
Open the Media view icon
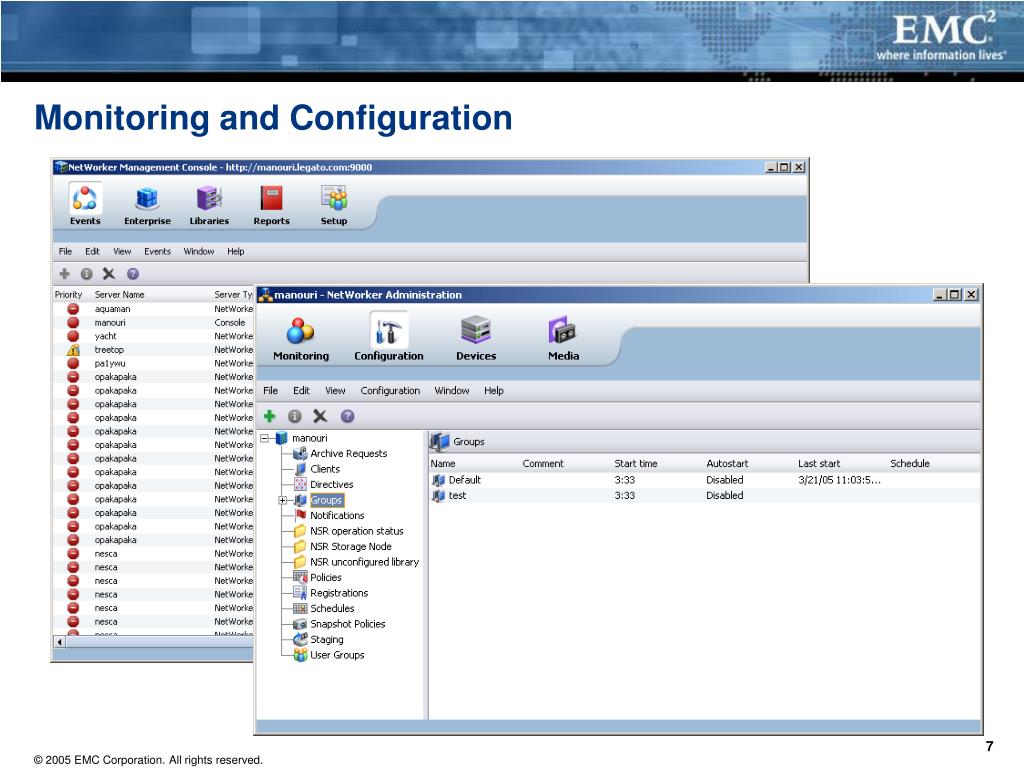pos(564,339)
